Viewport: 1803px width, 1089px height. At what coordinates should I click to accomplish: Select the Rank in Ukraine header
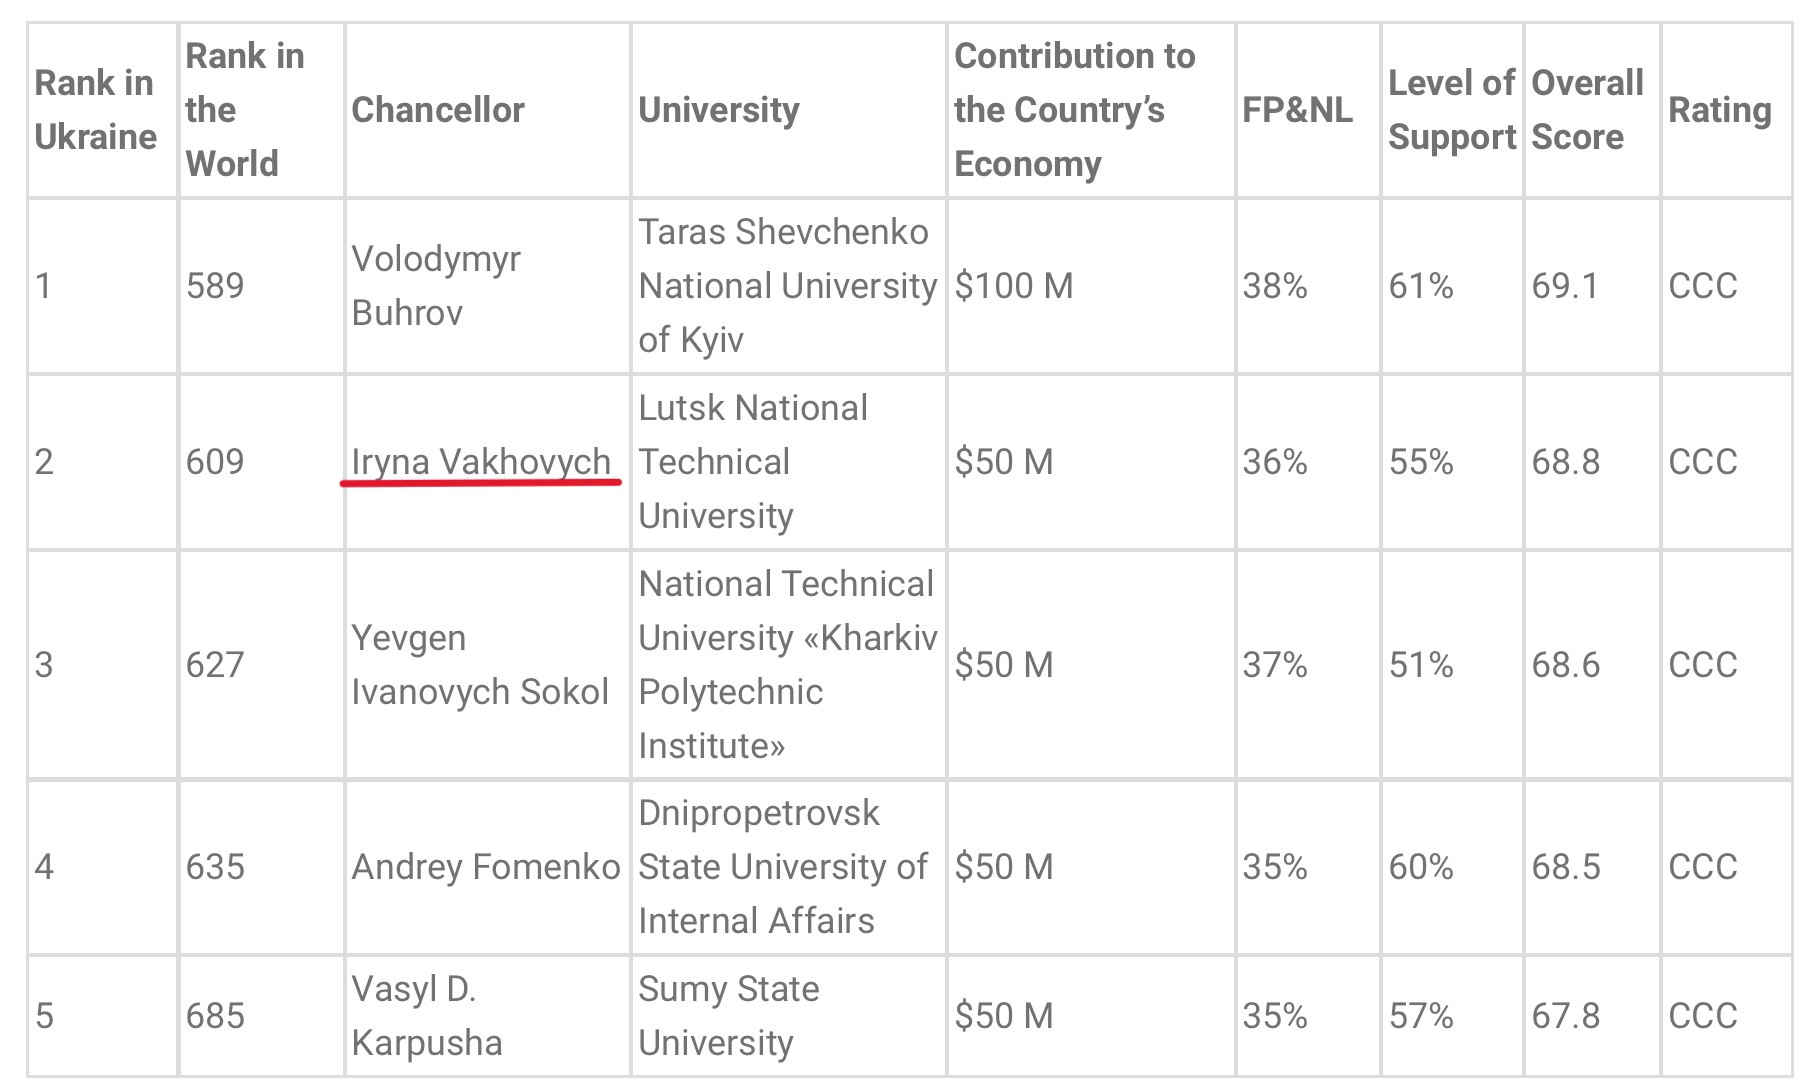(95, 110)
